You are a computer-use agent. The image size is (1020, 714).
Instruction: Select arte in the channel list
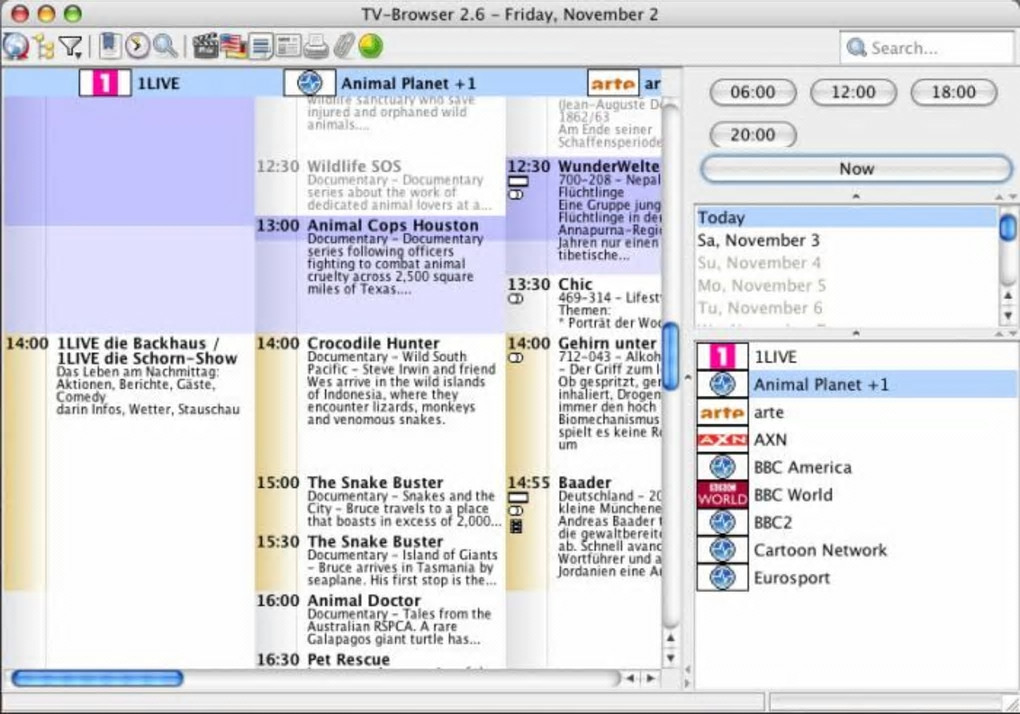coord(857,412)
